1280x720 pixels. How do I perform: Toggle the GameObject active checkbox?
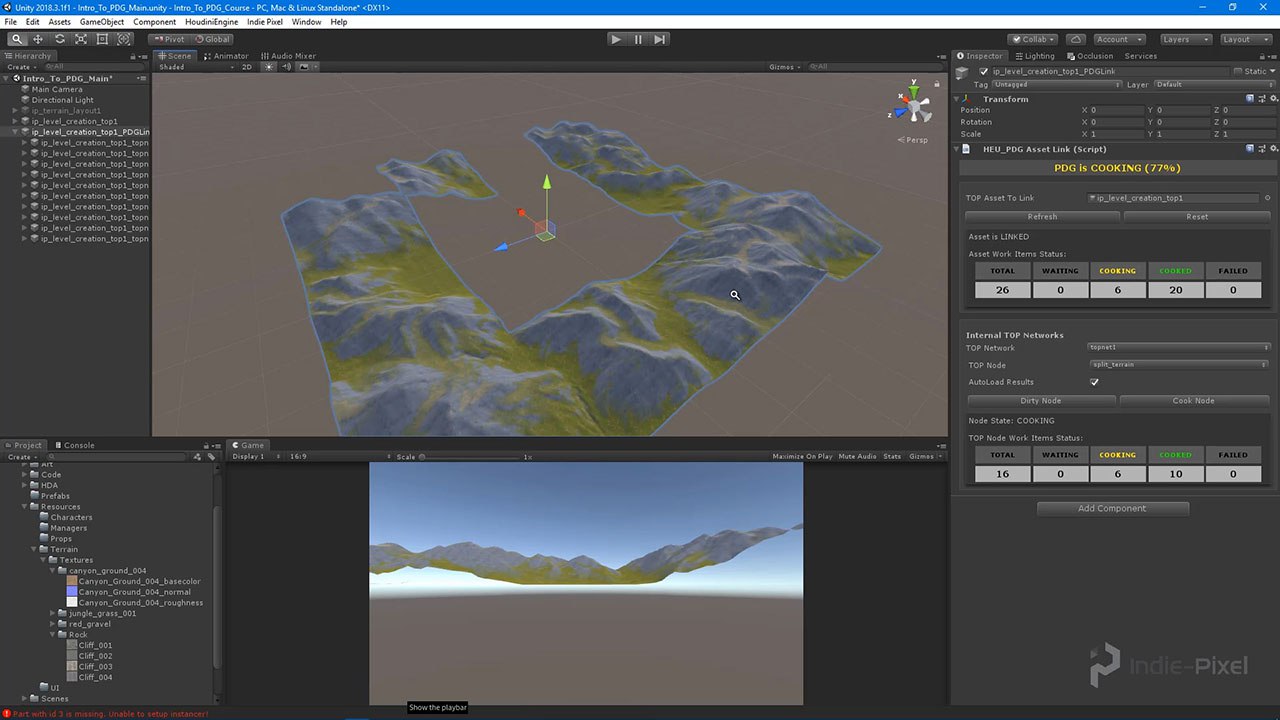984,72
